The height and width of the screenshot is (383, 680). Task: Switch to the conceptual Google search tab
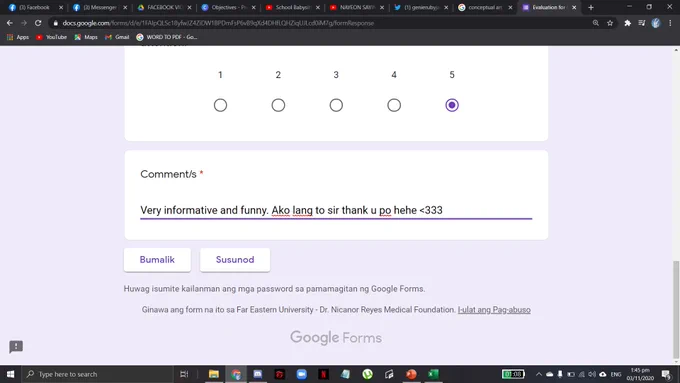tap(484, 7)
